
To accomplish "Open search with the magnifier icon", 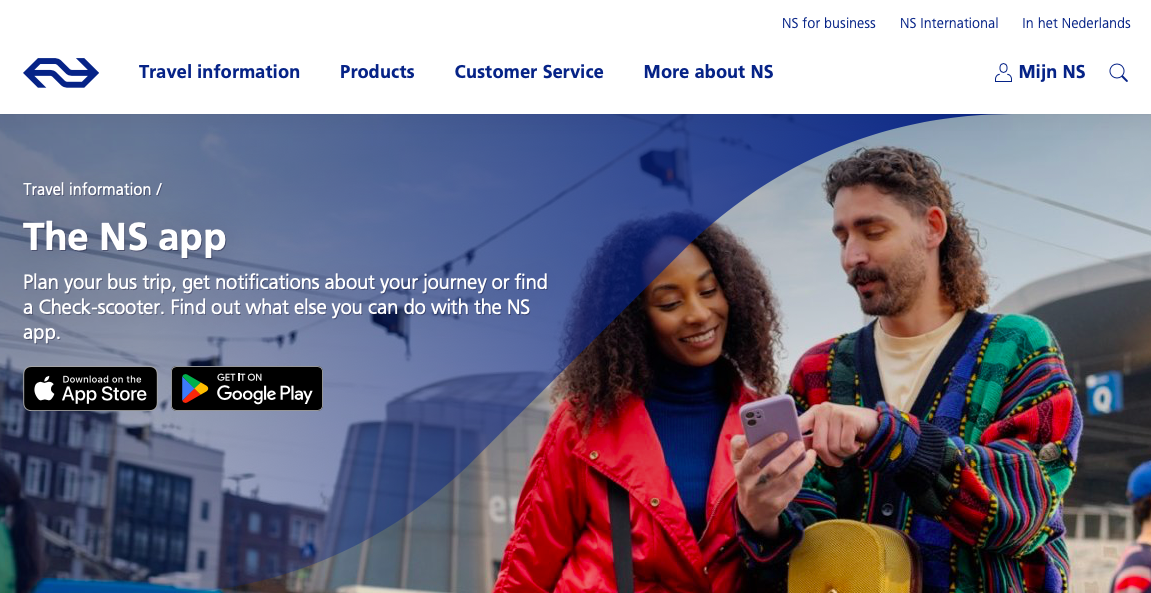I will tap(1118, 73).
